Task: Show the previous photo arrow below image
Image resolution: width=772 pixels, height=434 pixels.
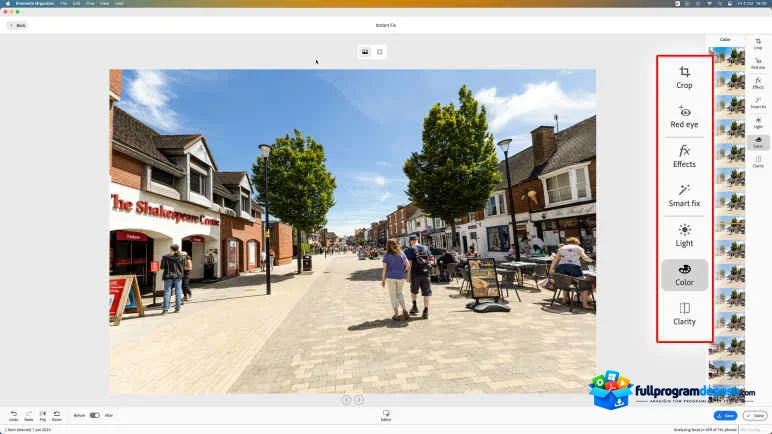Action: [347, 400]
